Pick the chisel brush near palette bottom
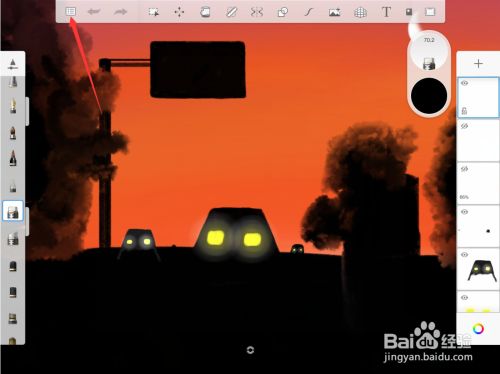 (x=13, y=318)
